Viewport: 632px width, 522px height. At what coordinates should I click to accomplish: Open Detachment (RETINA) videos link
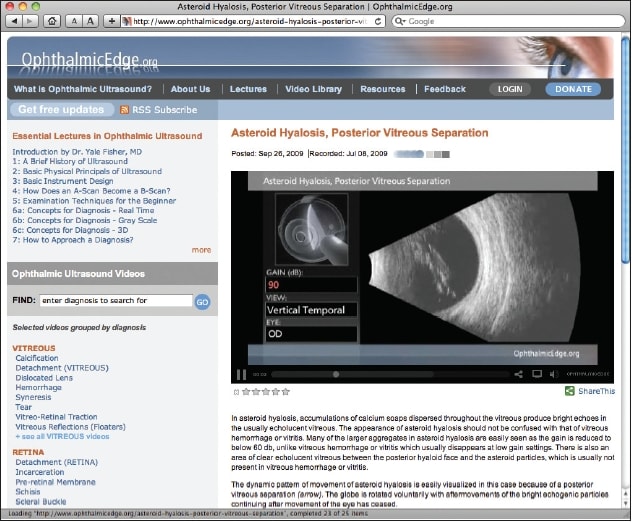(57, 462)
